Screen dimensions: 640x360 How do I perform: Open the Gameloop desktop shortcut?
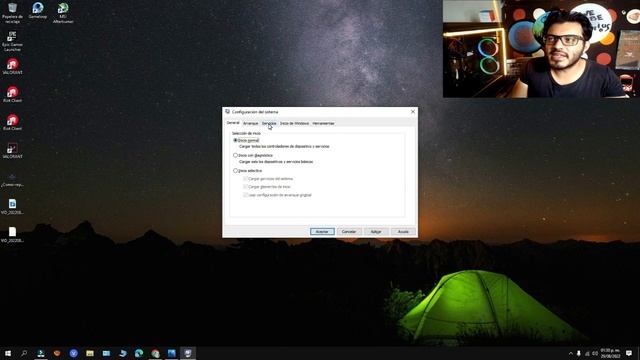tap(38, 11)
